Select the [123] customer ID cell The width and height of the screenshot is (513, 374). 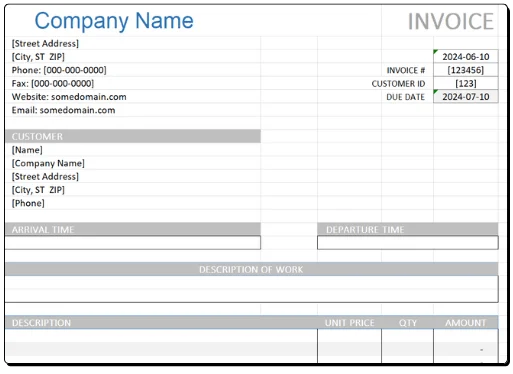pyautogui.click(x=466, y=83)
